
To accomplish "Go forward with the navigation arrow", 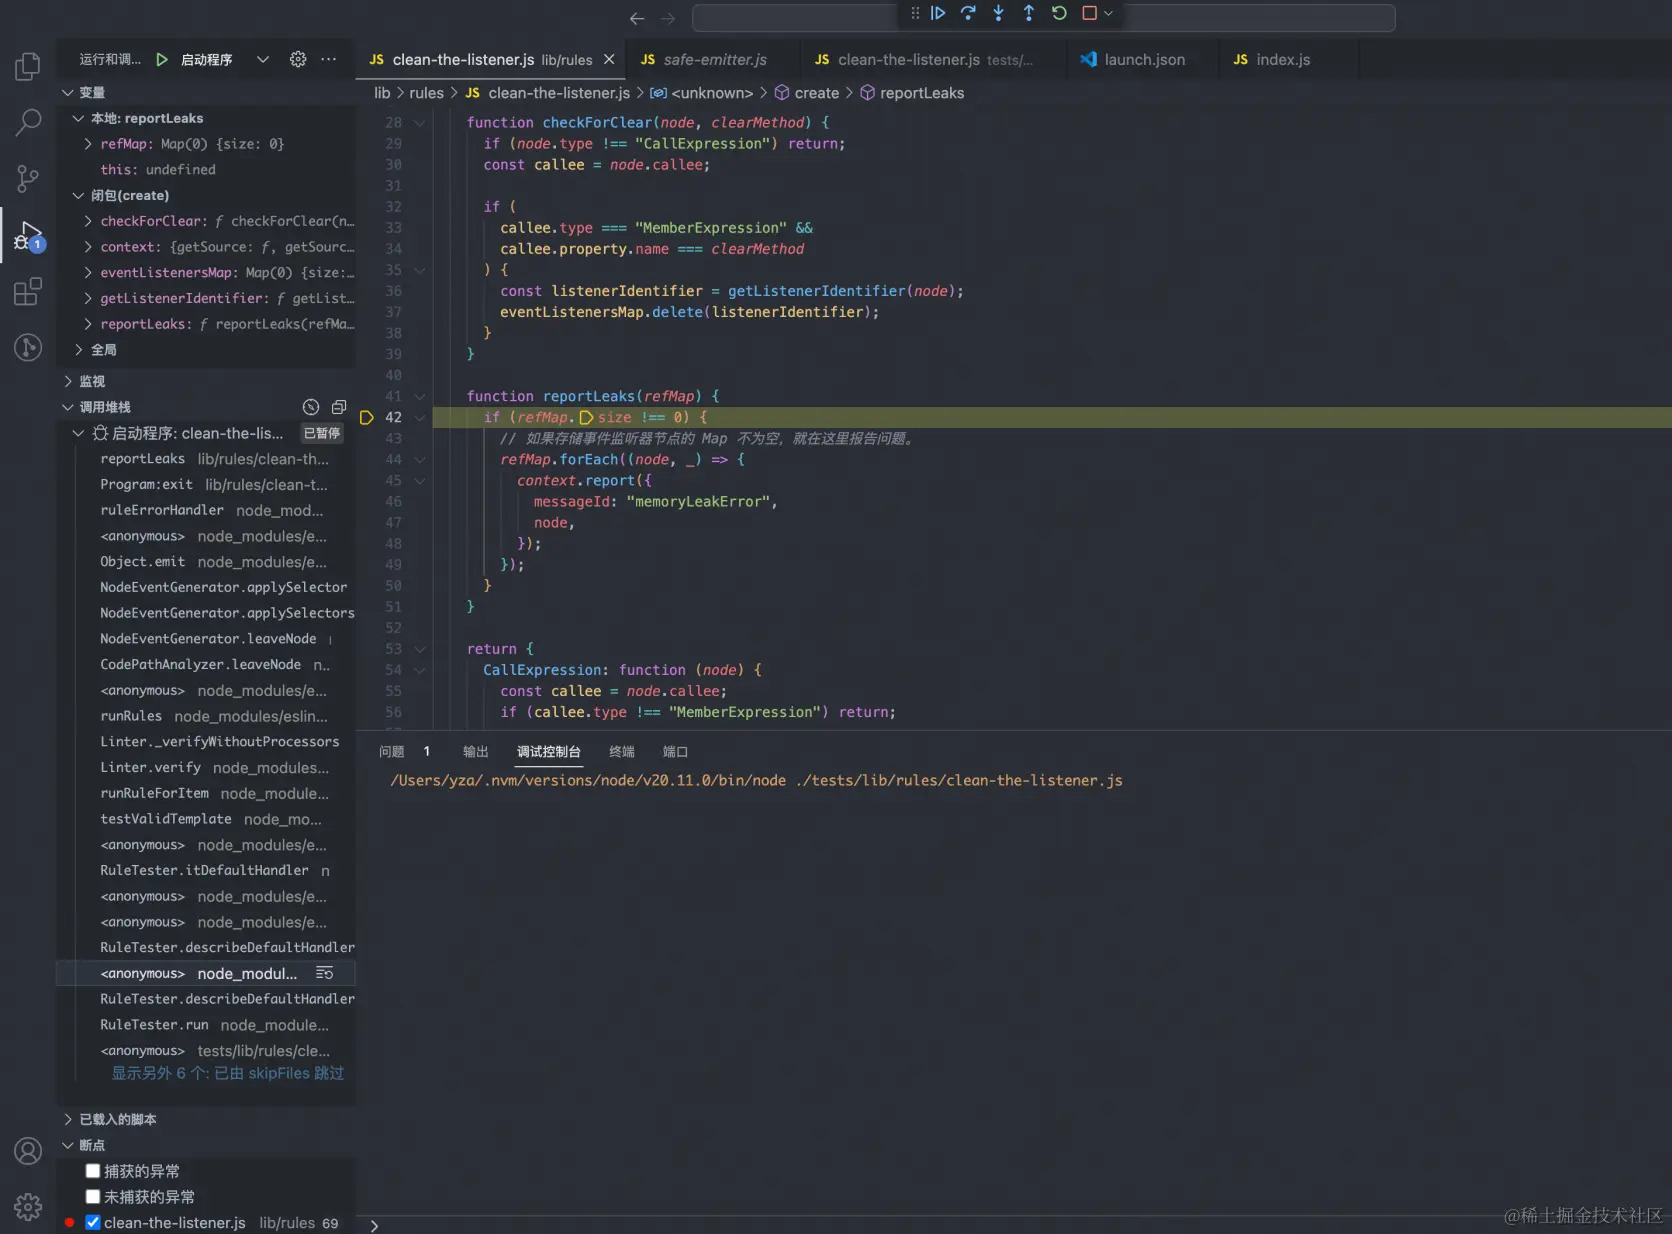I will pos(668,18).
